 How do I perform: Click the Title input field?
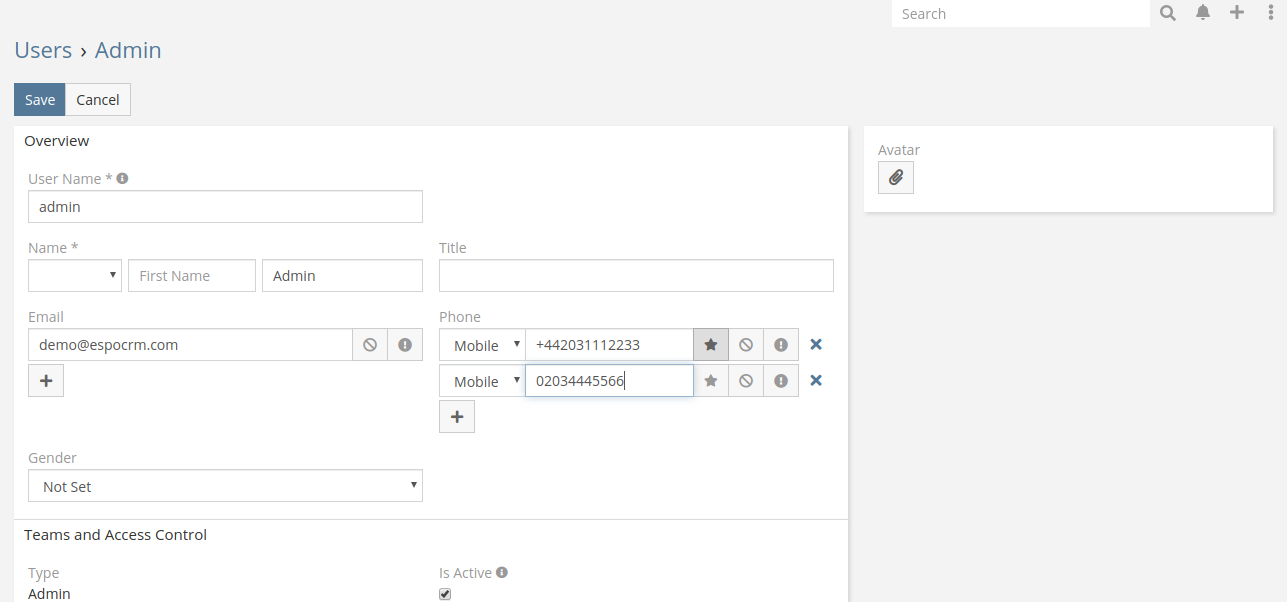pyautogui.click(x=636, y=276)
